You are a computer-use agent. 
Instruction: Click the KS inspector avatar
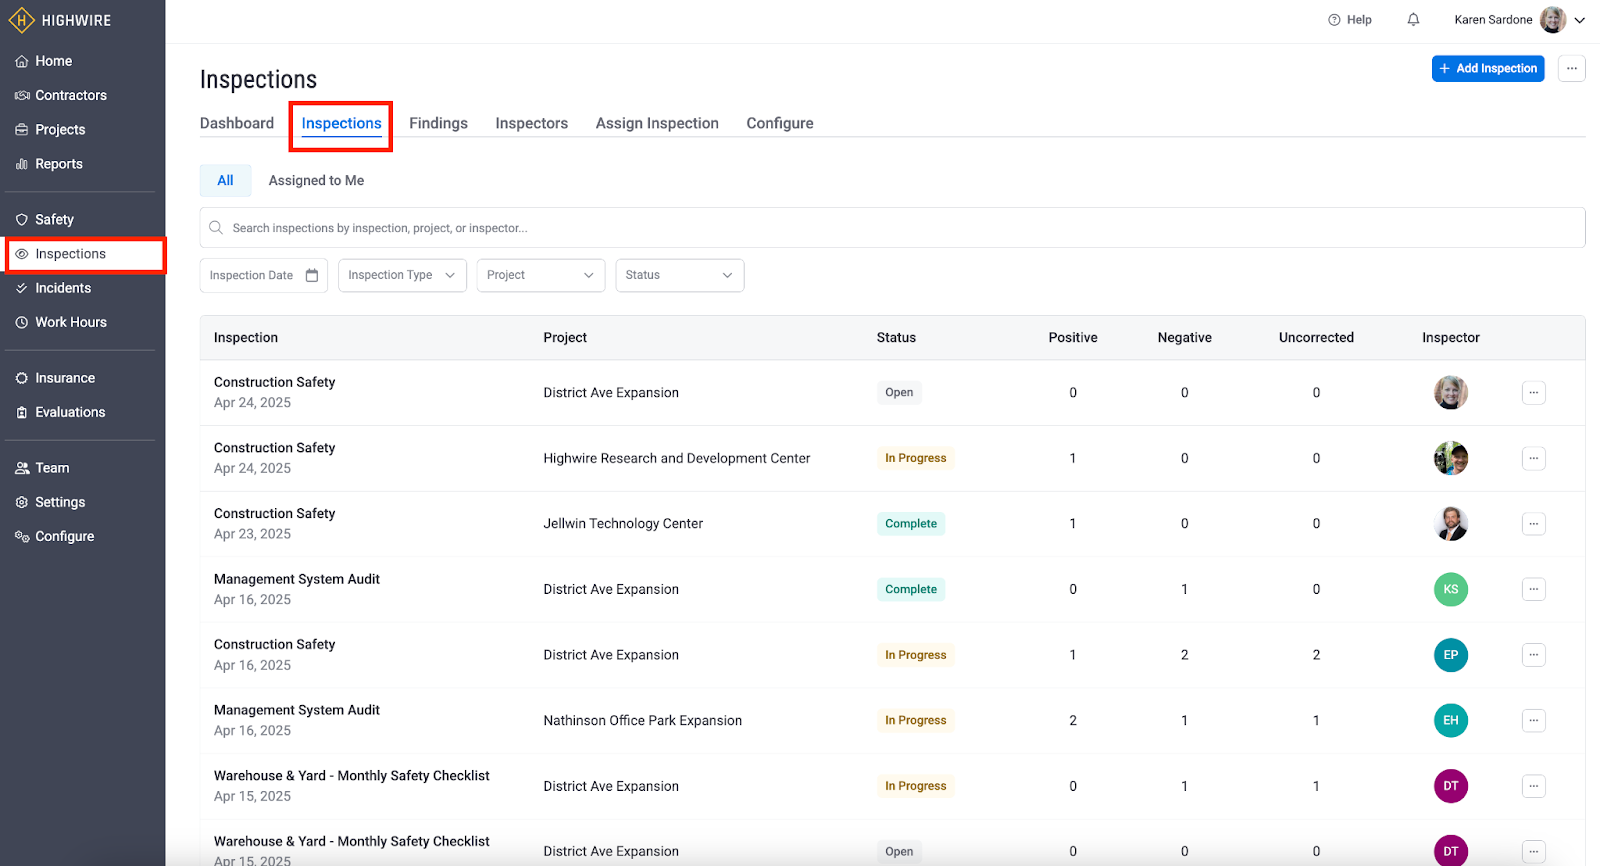[1450, 589]
